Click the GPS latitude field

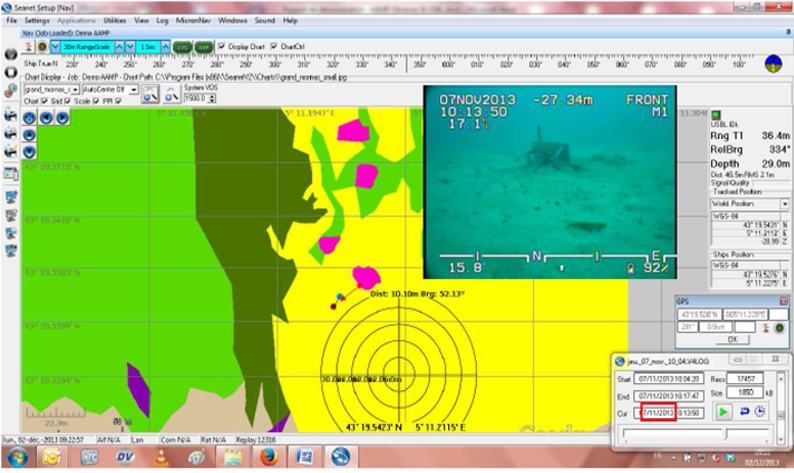pyautogui.click(x=699, y=314)
